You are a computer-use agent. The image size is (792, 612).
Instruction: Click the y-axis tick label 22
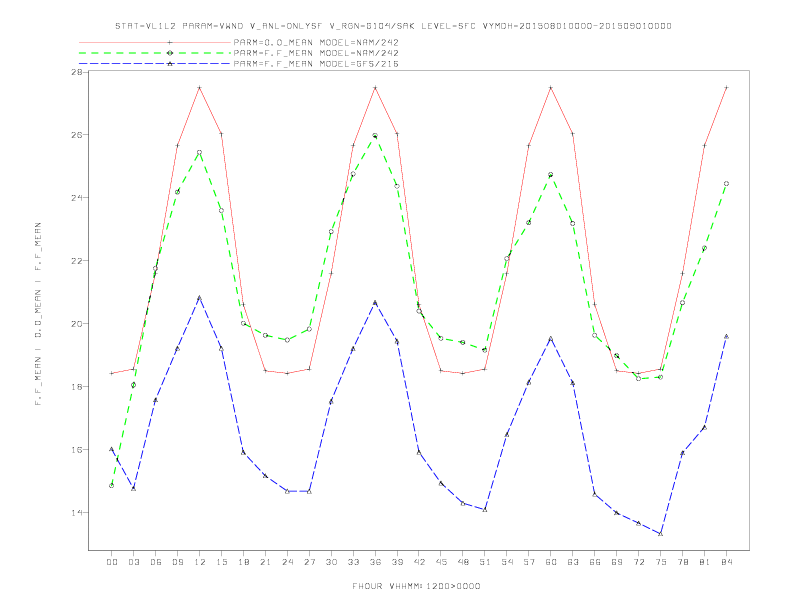pyautogui.click(x=77, y=261)
